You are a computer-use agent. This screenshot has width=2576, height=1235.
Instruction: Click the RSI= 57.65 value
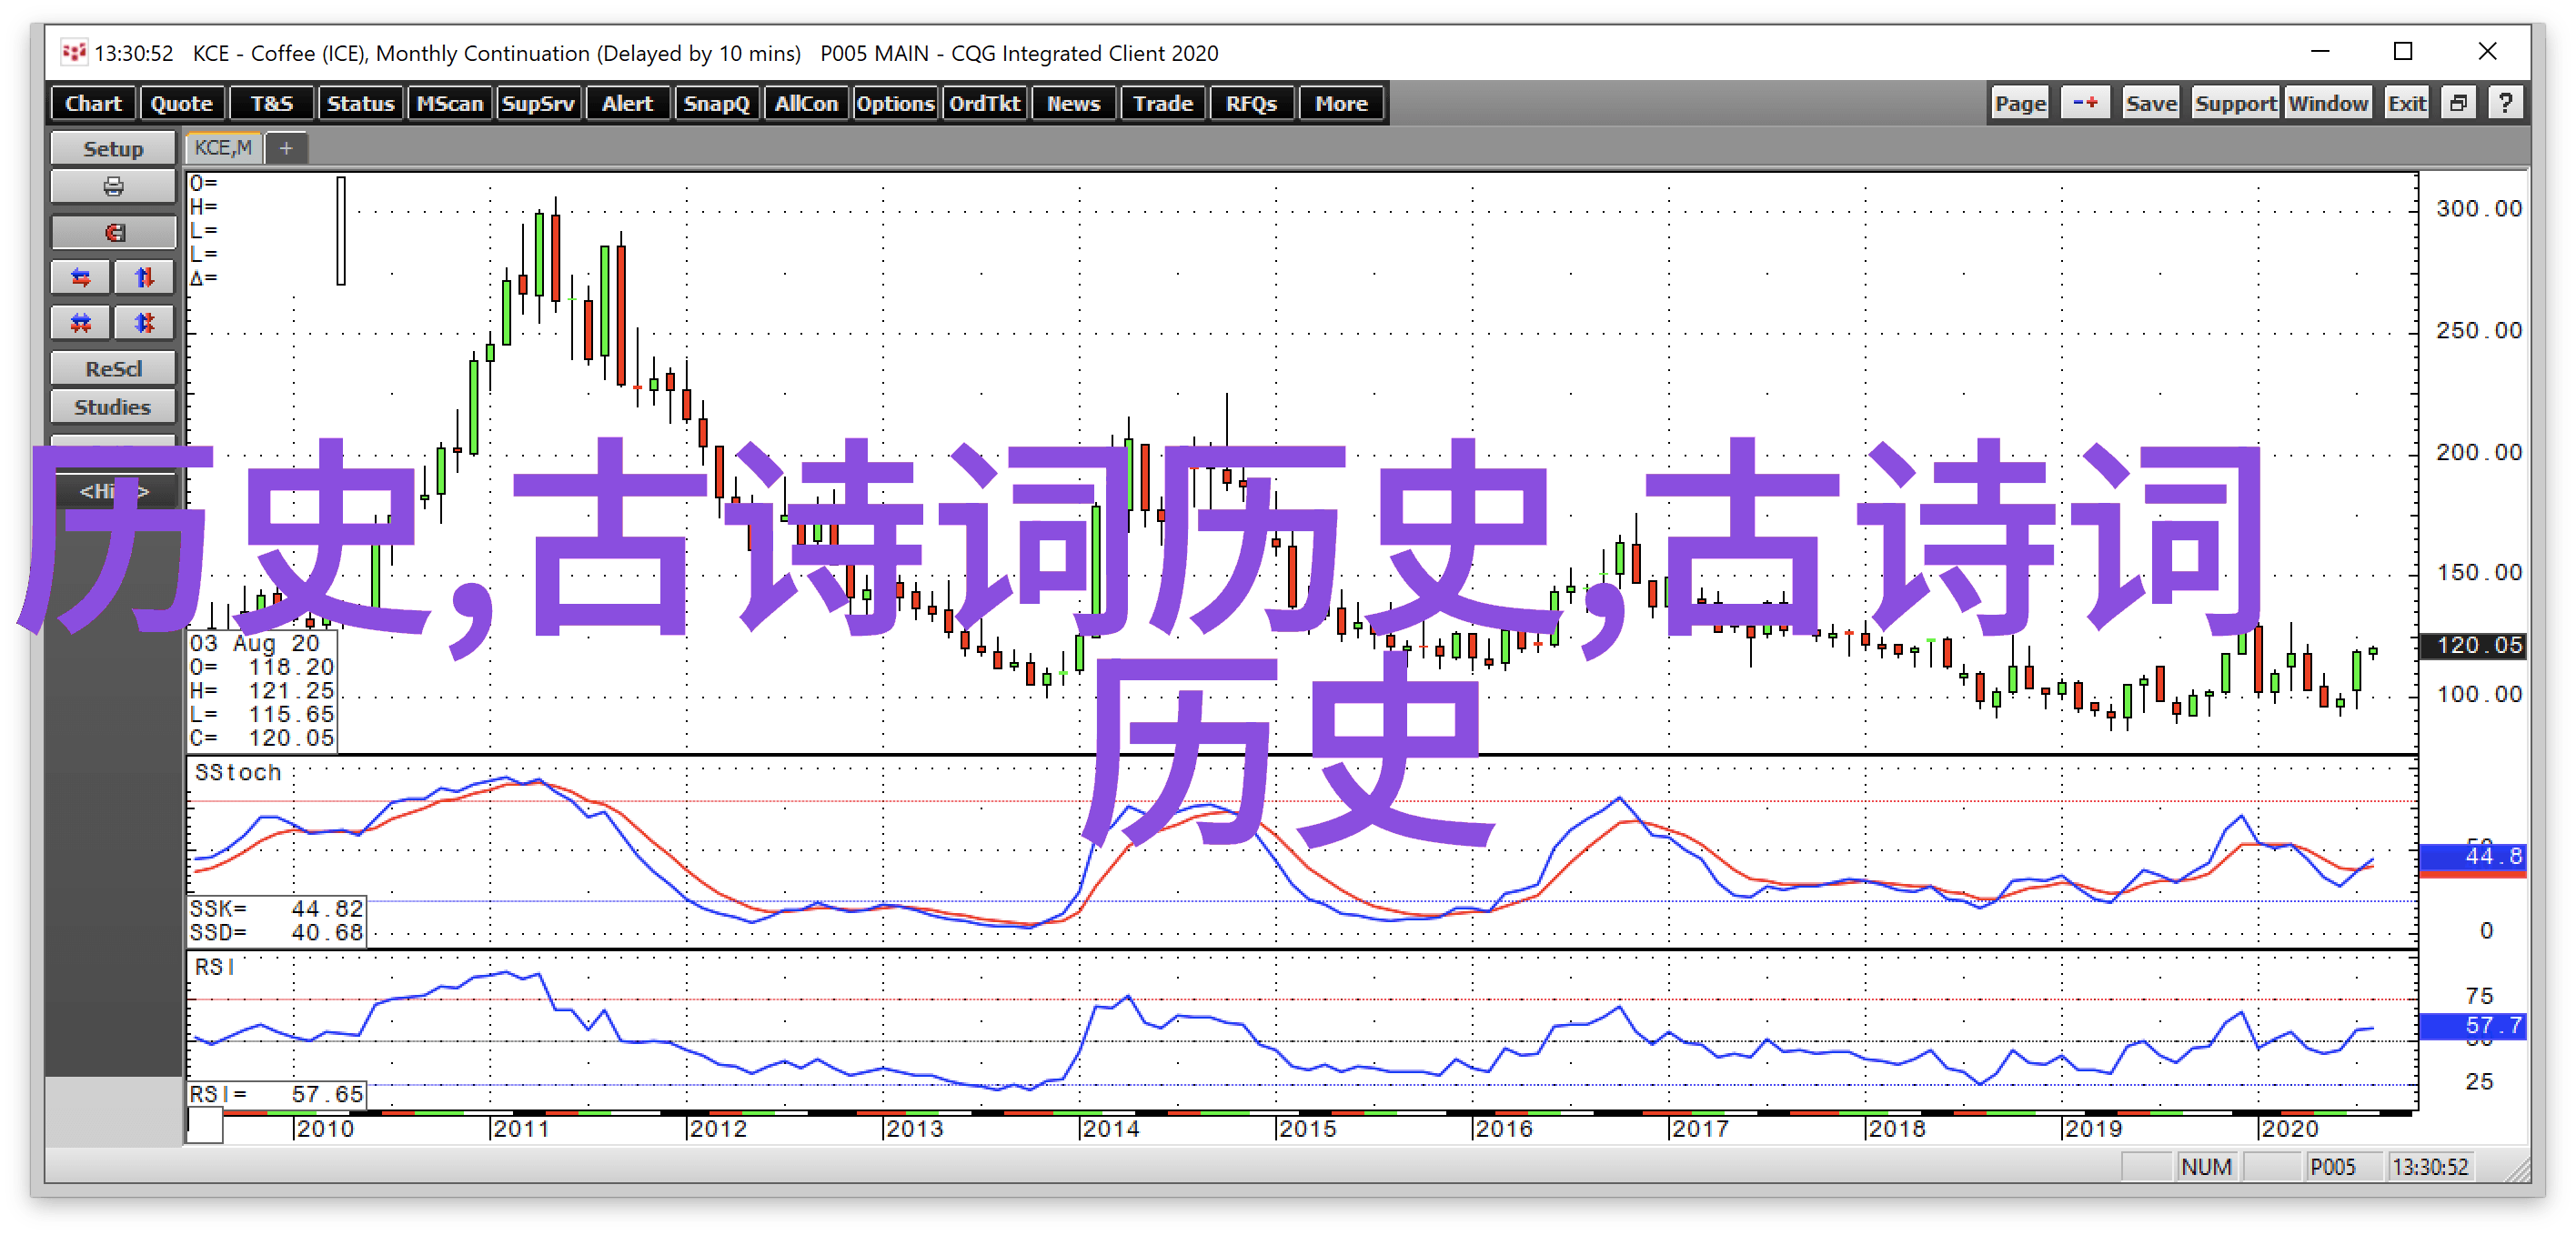pos(277,1094)
